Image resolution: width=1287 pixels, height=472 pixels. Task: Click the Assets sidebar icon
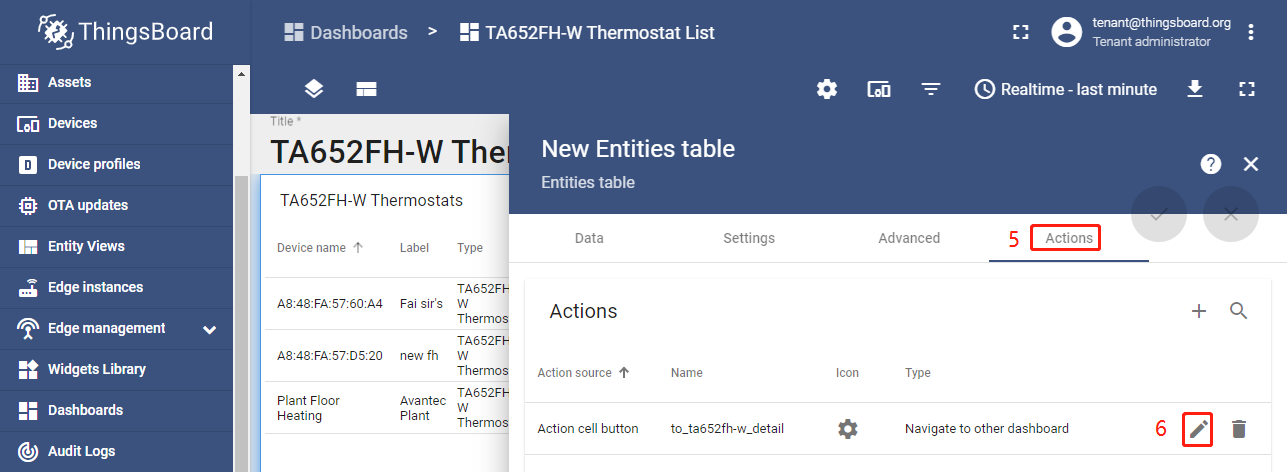click(29, 82)
